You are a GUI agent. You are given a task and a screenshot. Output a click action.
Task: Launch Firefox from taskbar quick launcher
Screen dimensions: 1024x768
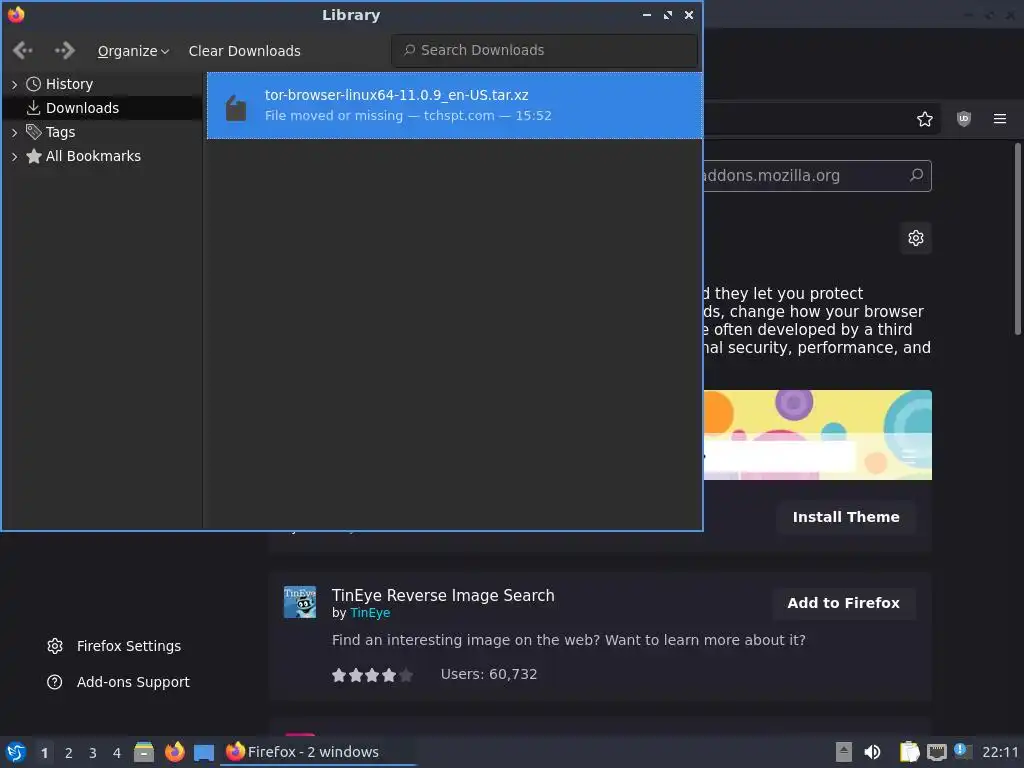point(174,752)
